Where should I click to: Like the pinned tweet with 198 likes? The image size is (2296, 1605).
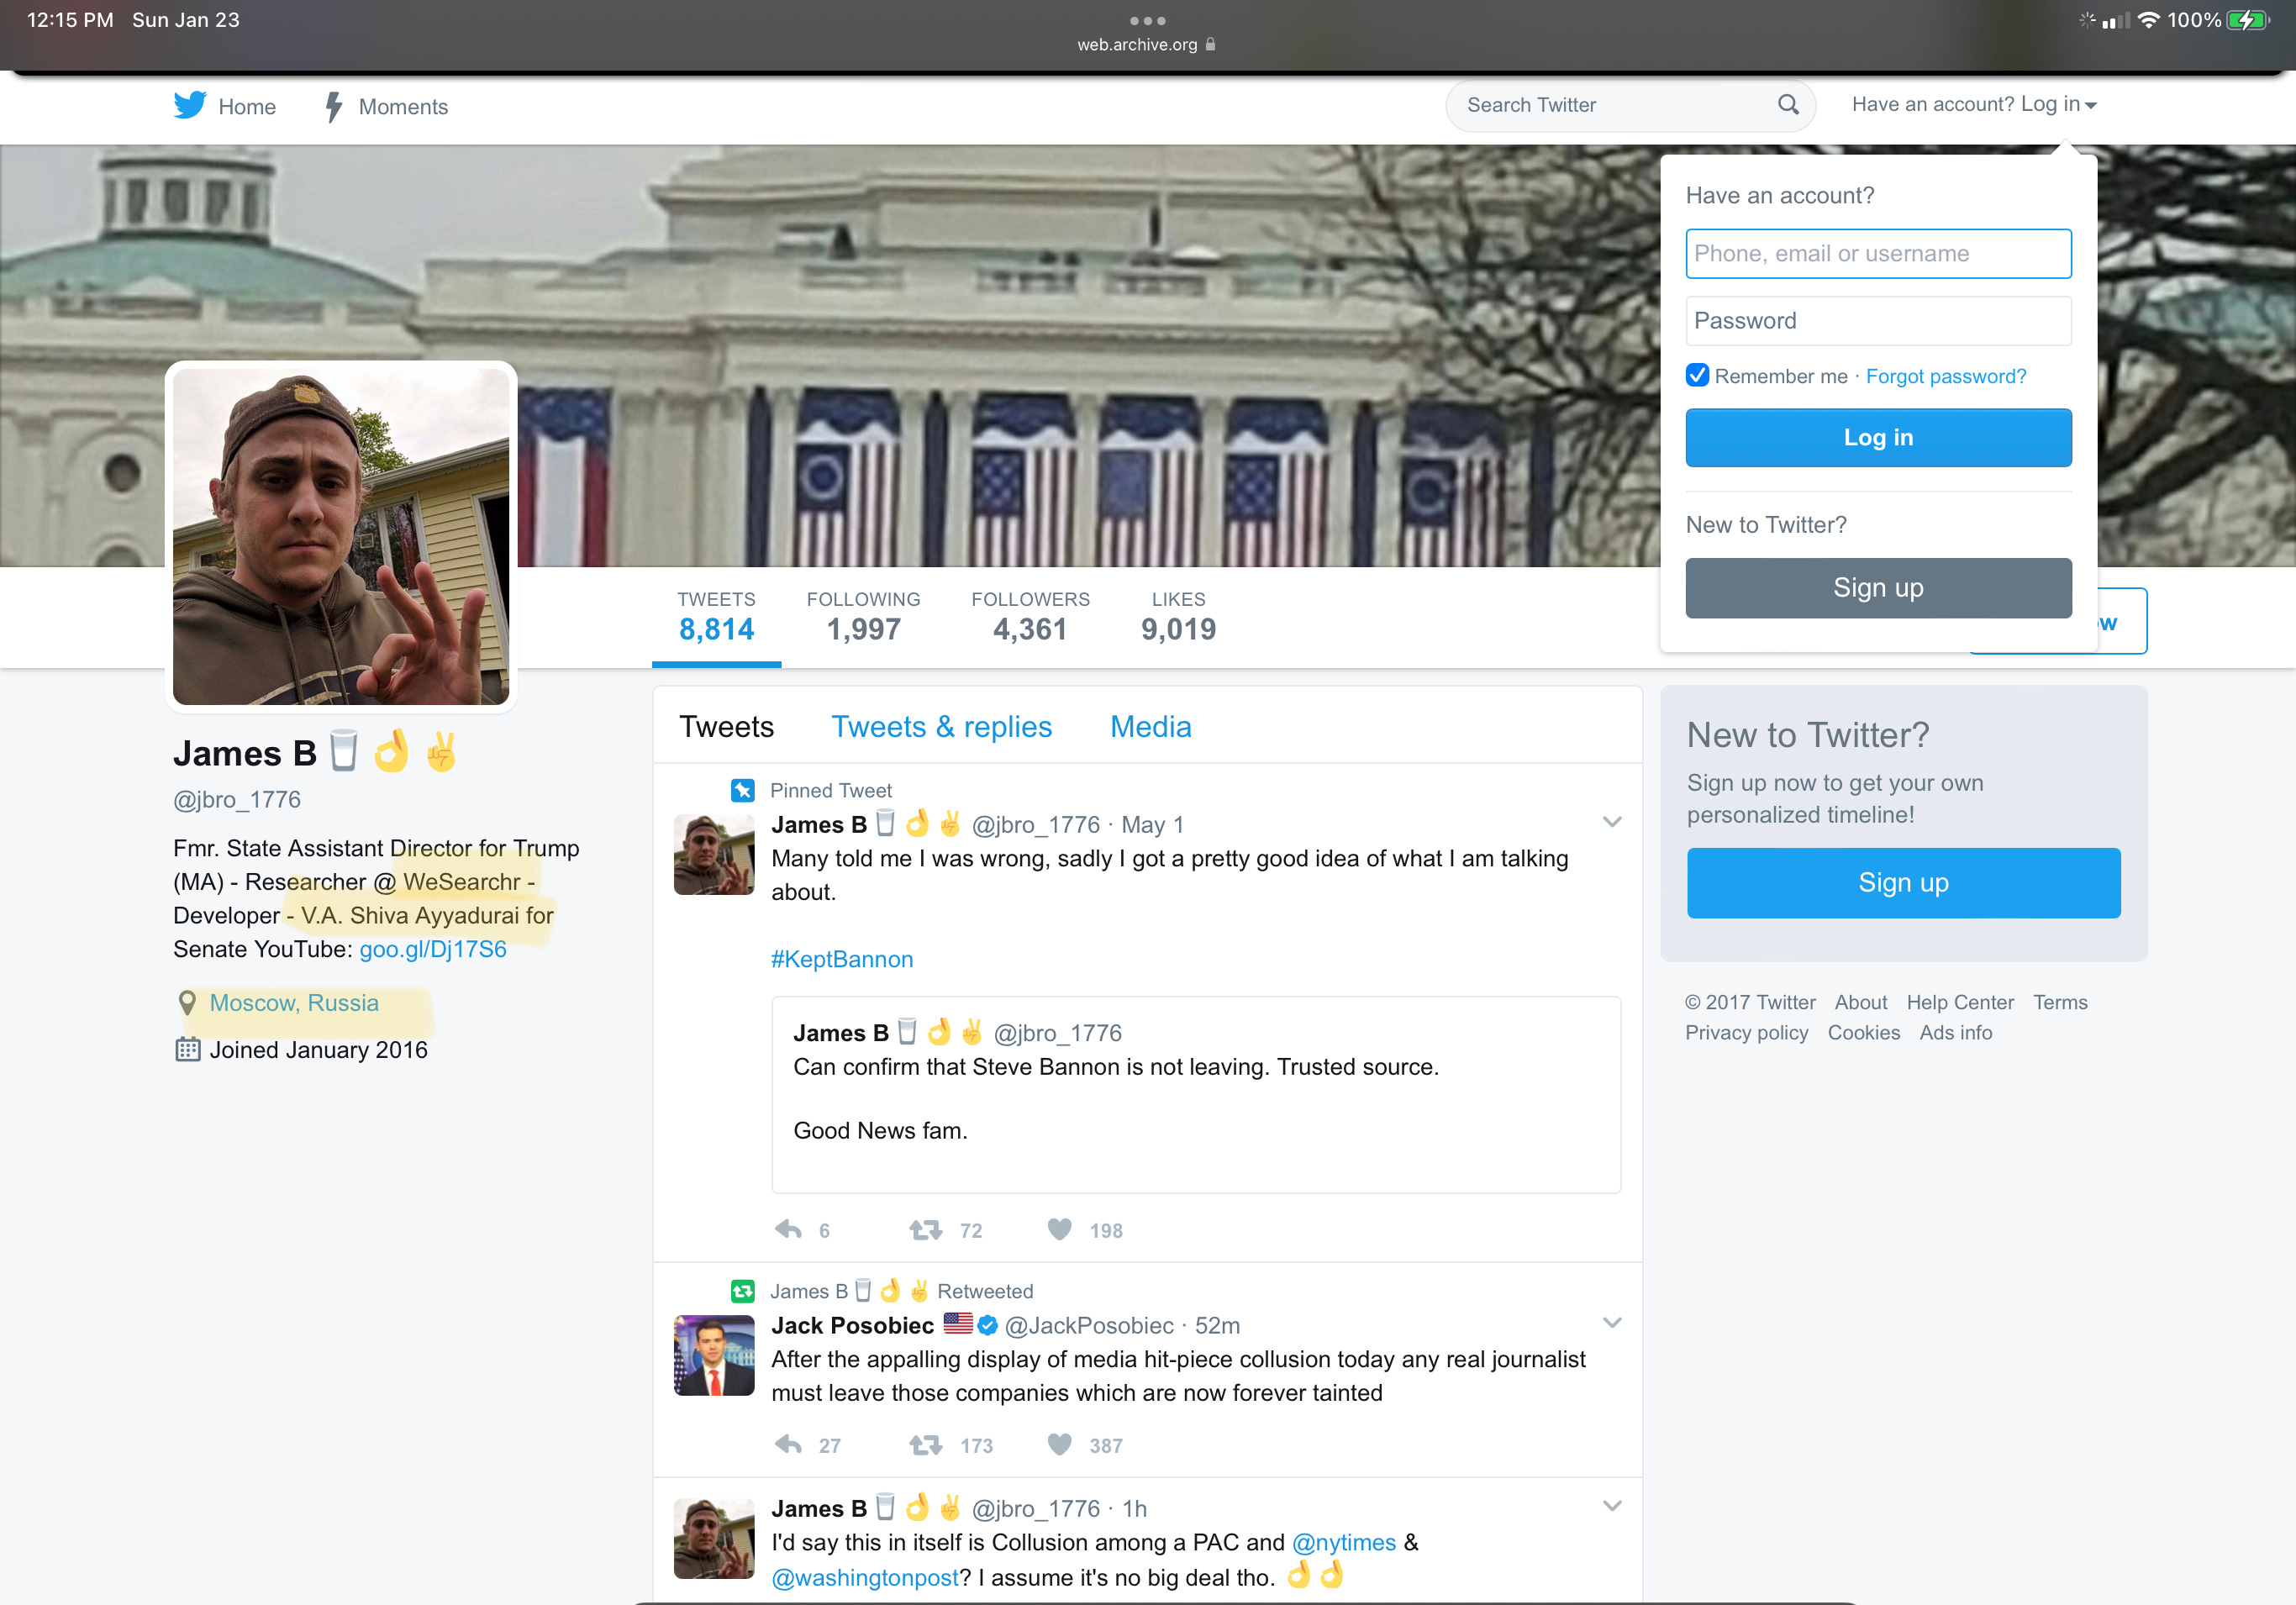(1059, 1229)
